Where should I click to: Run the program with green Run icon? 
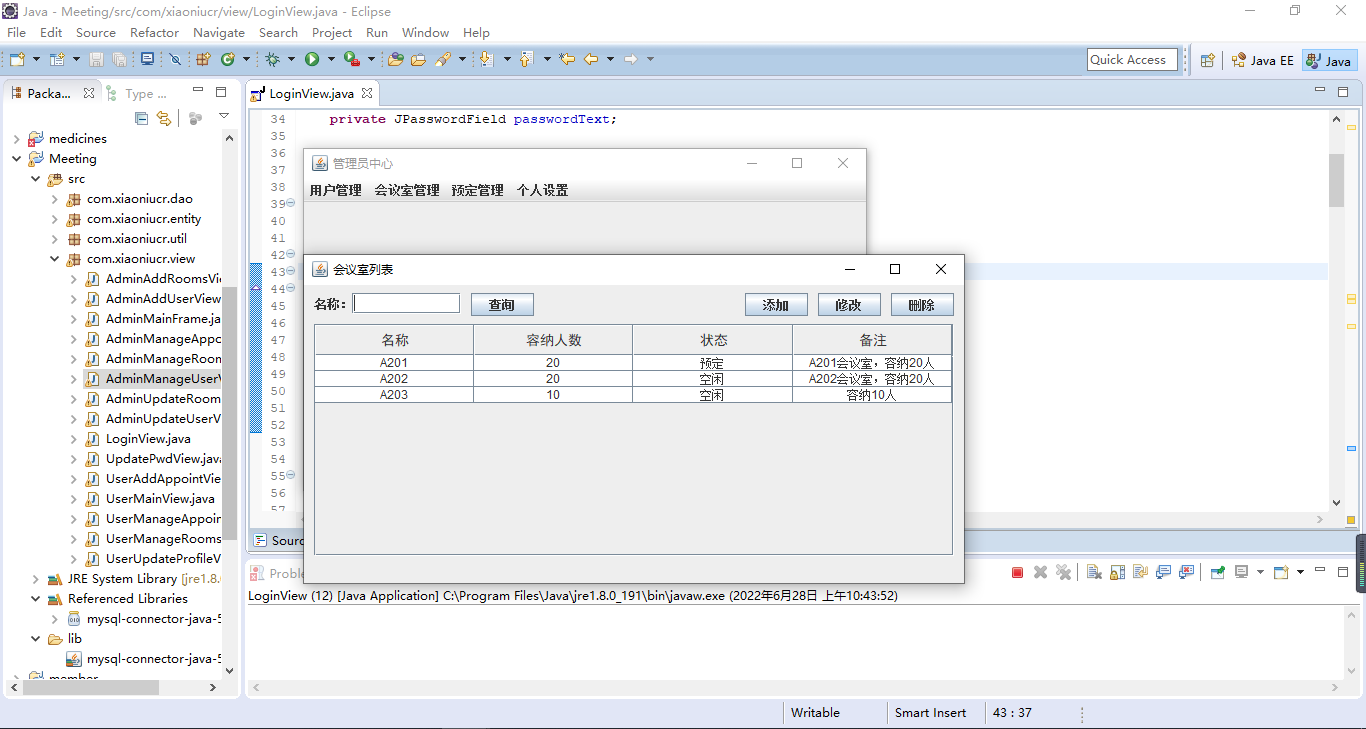tap(312, 59)
